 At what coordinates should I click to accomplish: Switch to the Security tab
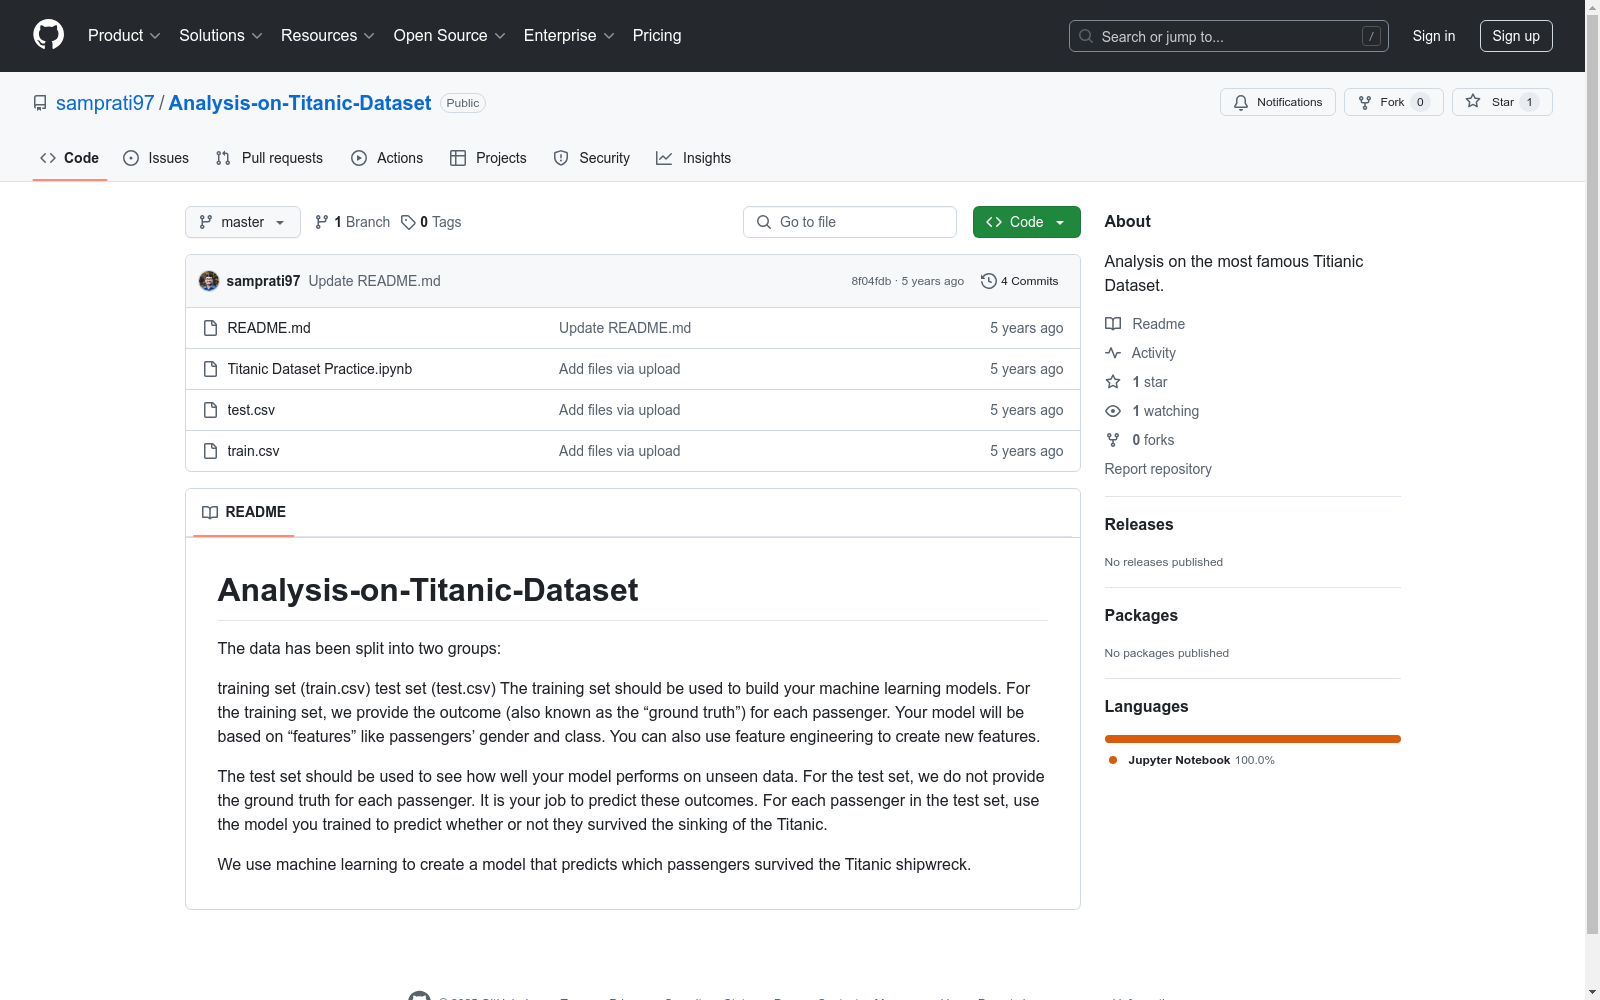(x=592, y=158)
